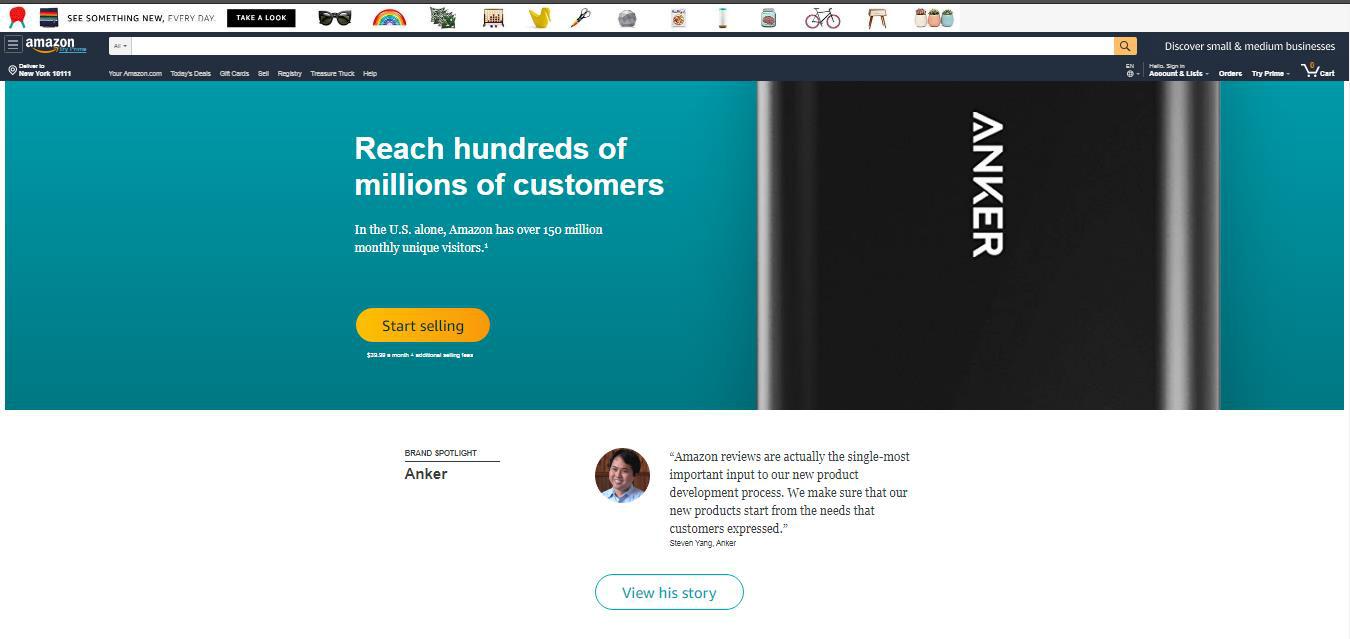Screen dimensions: 1350x639
Task: Open Orders page
Action: (1230, 73)
